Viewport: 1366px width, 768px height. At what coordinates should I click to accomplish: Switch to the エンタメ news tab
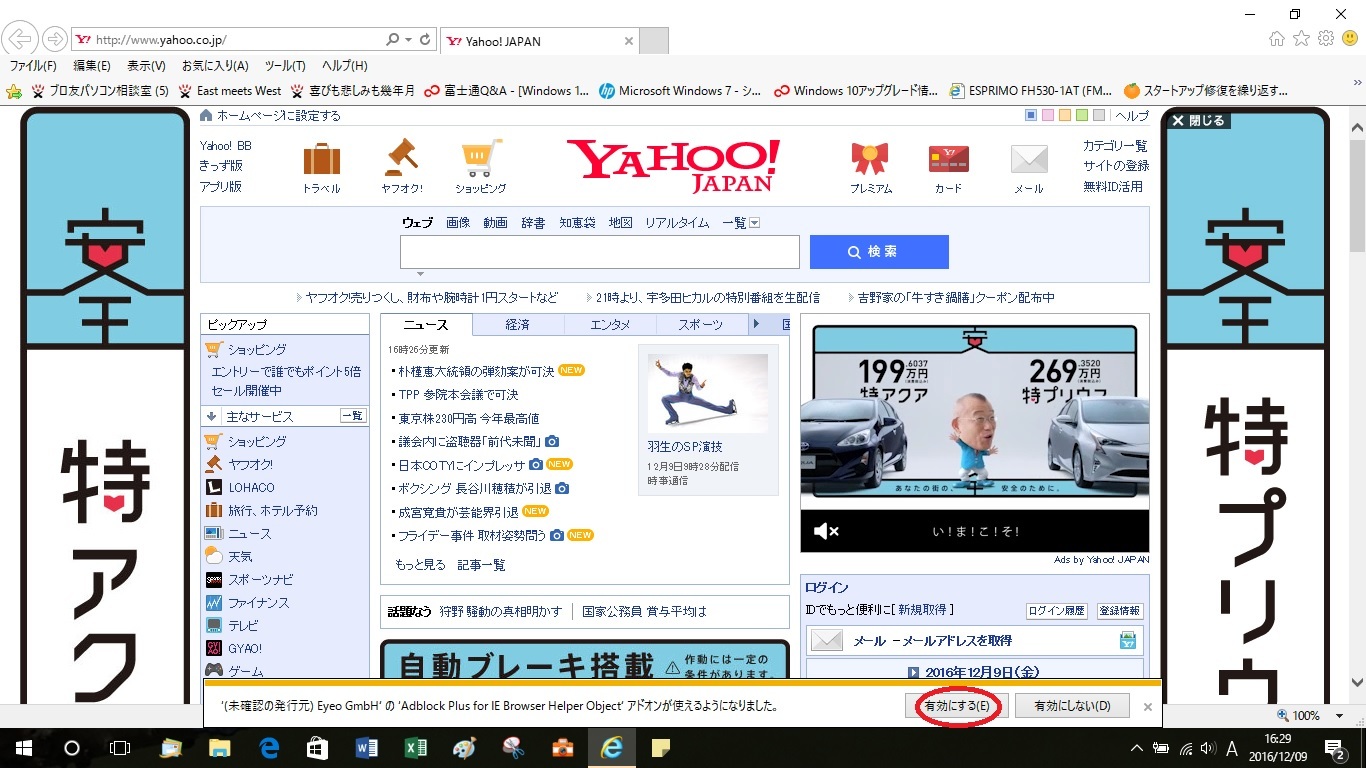point(610,324)
